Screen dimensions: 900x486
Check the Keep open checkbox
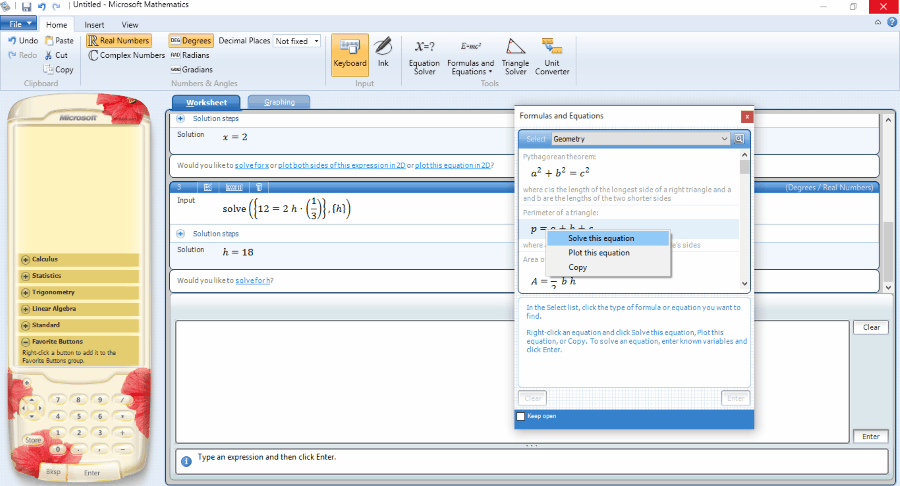[521, 417]
